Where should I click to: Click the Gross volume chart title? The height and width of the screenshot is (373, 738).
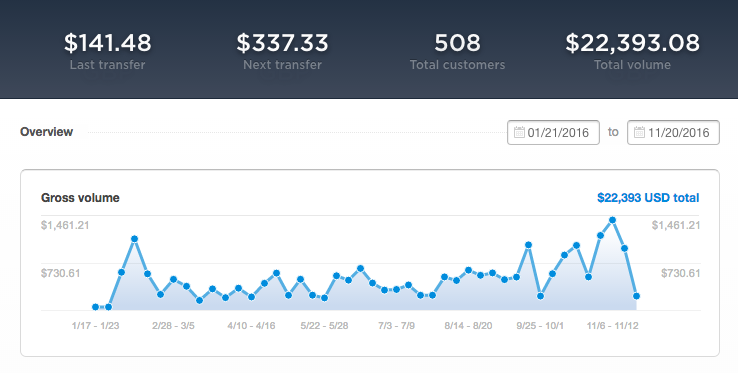click(x=80, y=198)
